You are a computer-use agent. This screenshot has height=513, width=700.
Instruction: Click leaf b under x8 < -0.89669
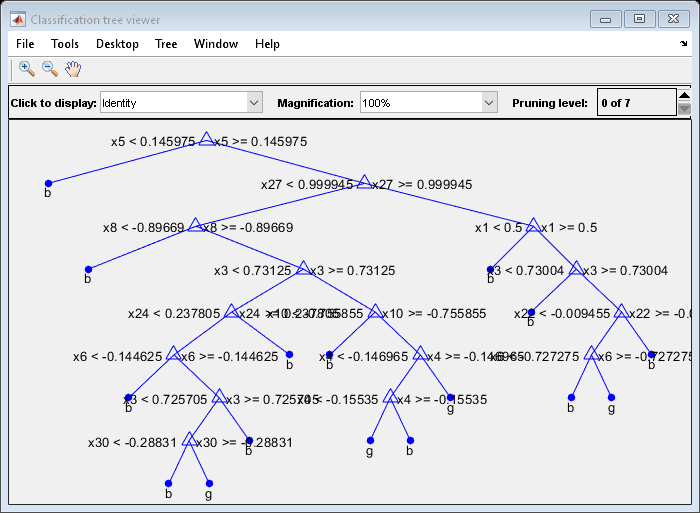[x=88, y=269]
